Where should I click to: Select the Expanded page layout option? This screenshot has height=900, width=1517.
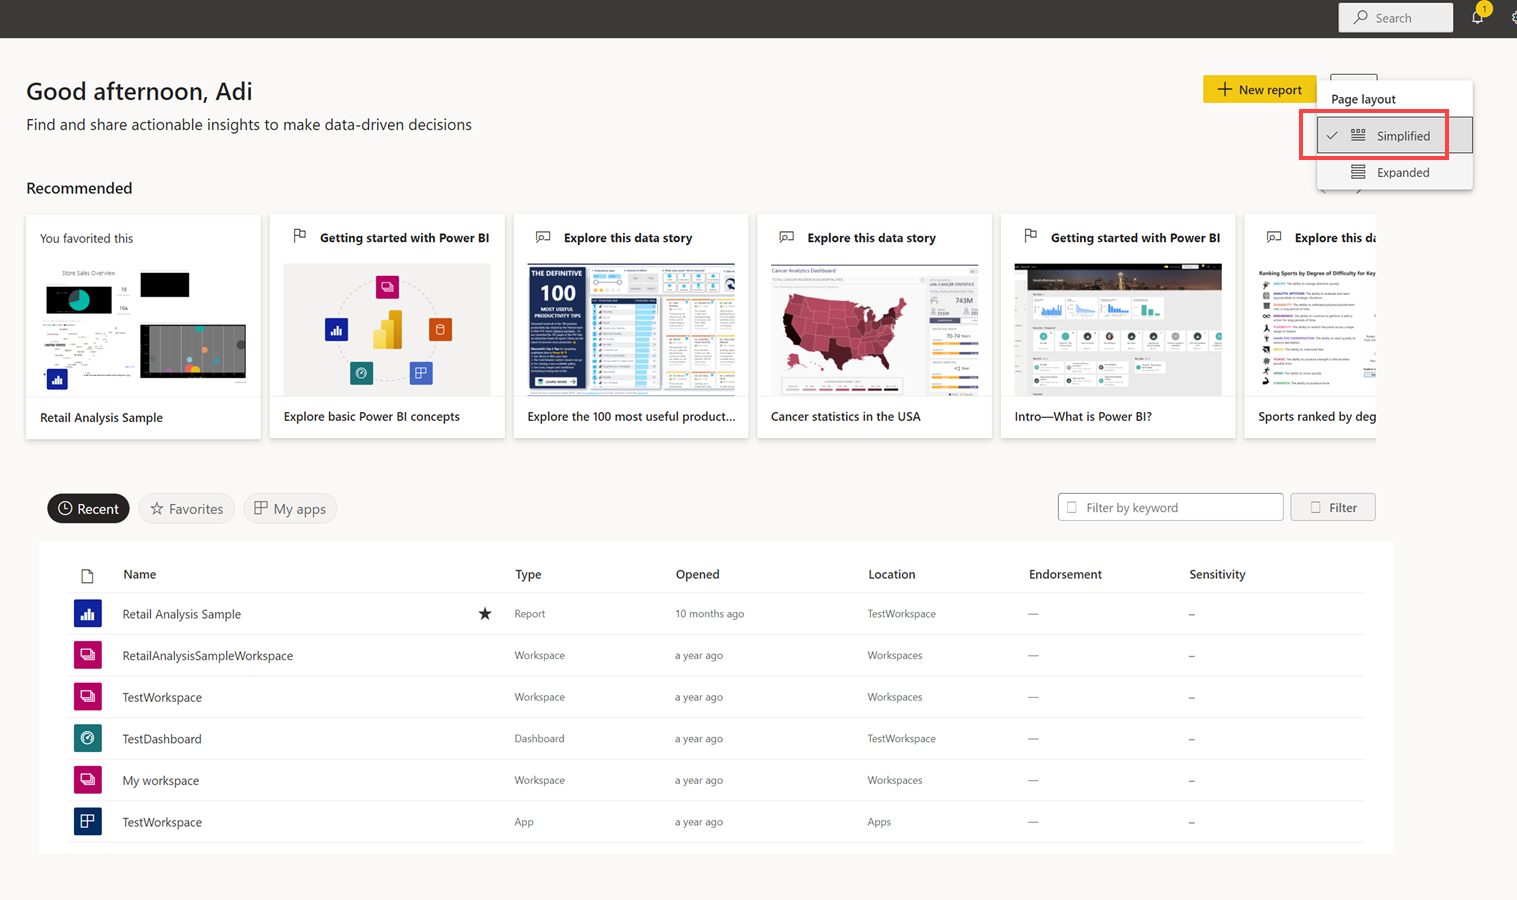pos(1394,172)
